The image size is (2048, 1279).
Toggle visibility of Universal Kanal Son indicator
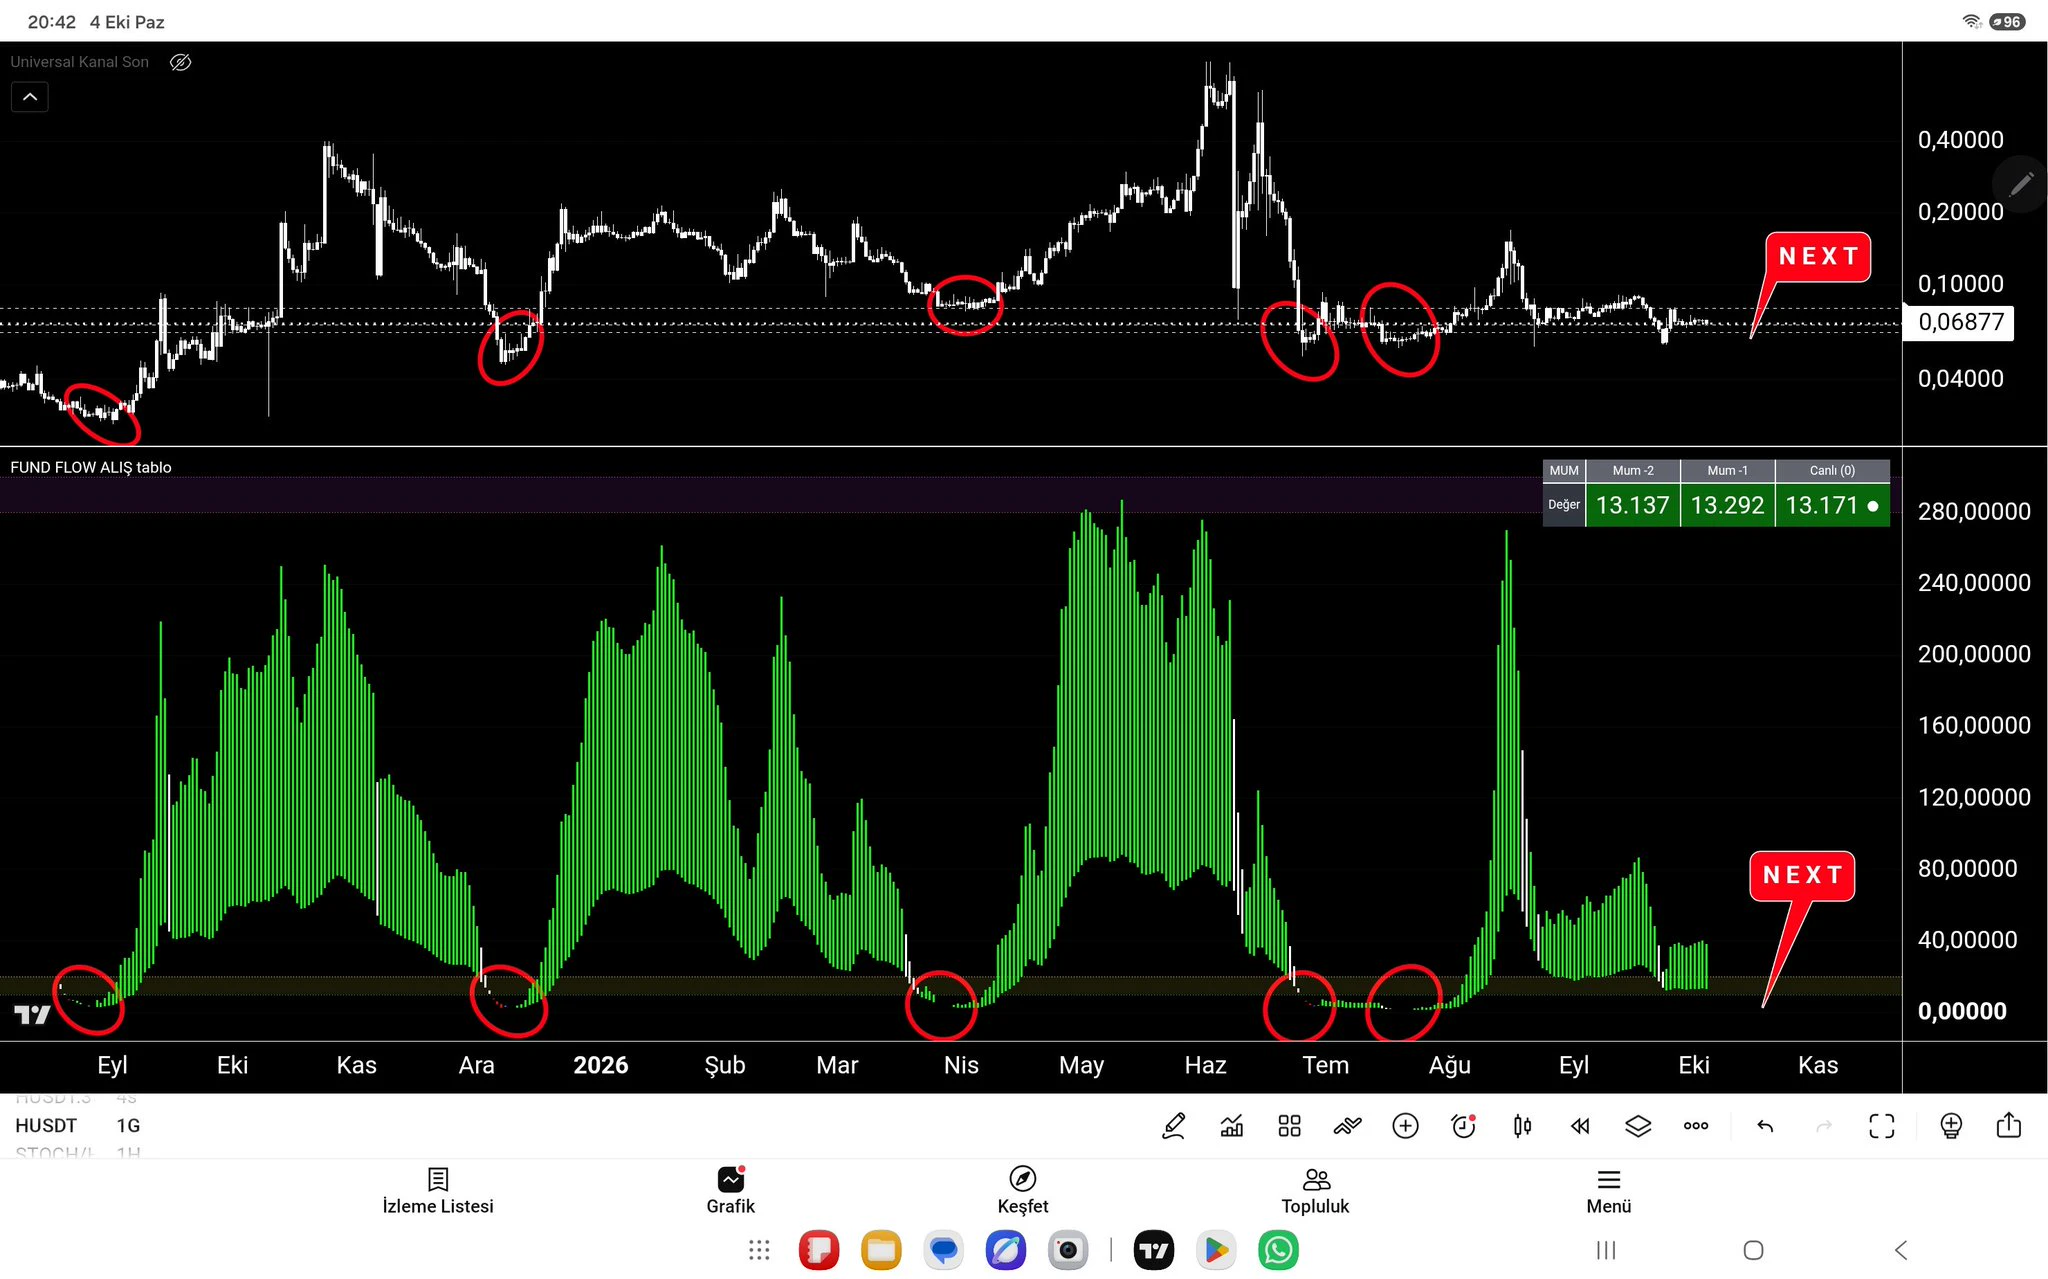pyautogui.click(x=180, y=62)
